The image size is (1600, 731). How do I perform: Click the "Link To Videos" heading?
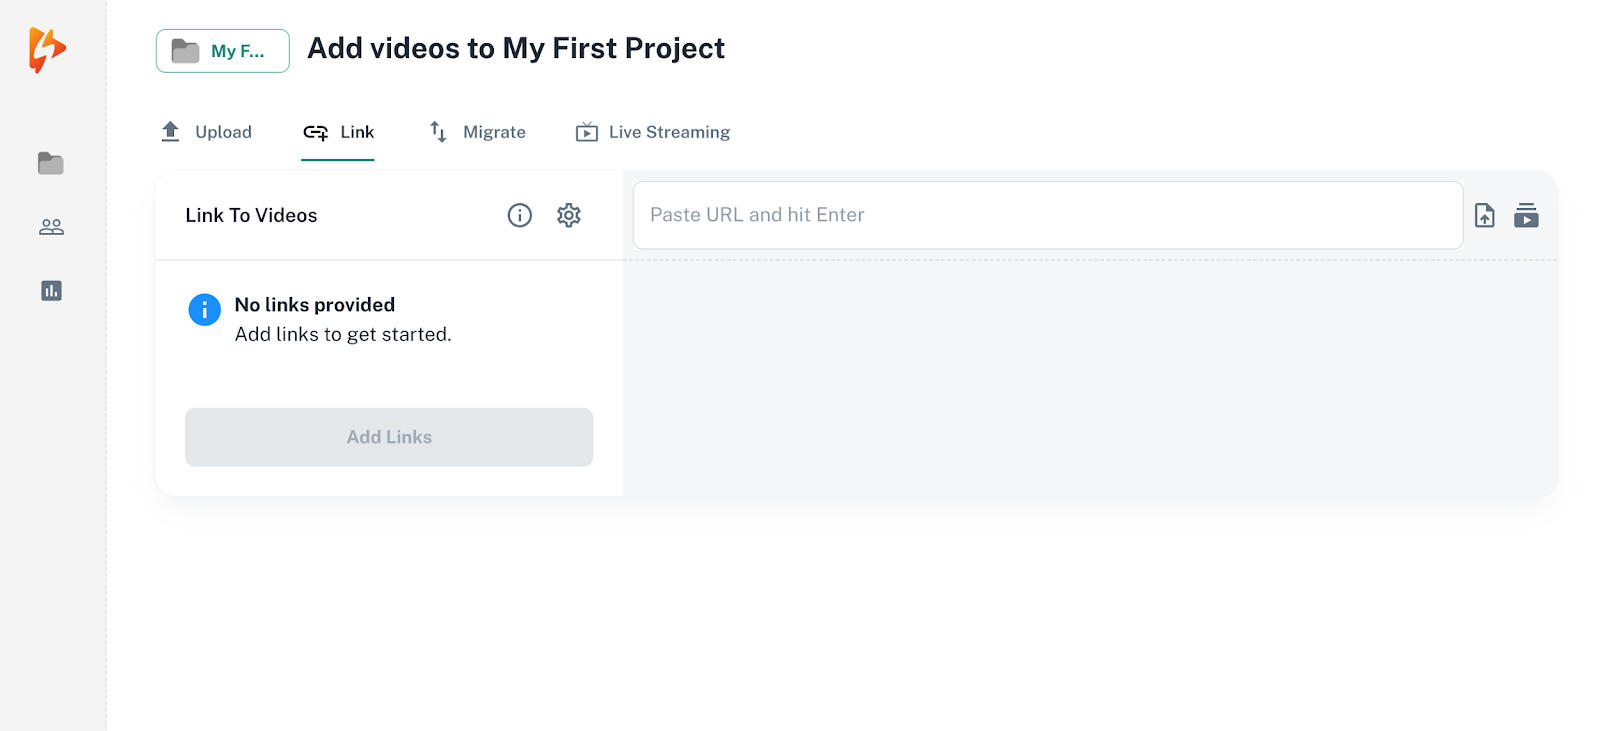(x=251, y=215)
